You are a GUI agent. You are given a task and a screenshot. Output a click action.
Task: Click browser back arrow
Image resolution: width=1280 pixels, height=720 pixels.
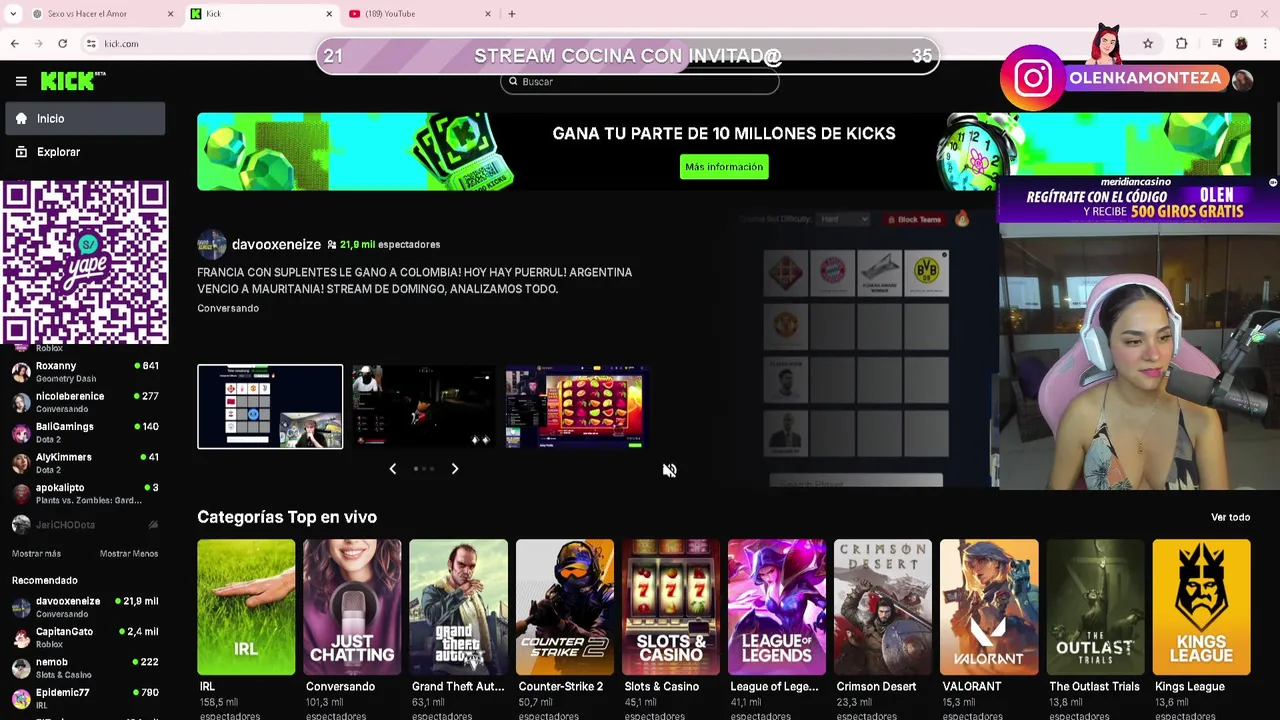coord(15,44)
